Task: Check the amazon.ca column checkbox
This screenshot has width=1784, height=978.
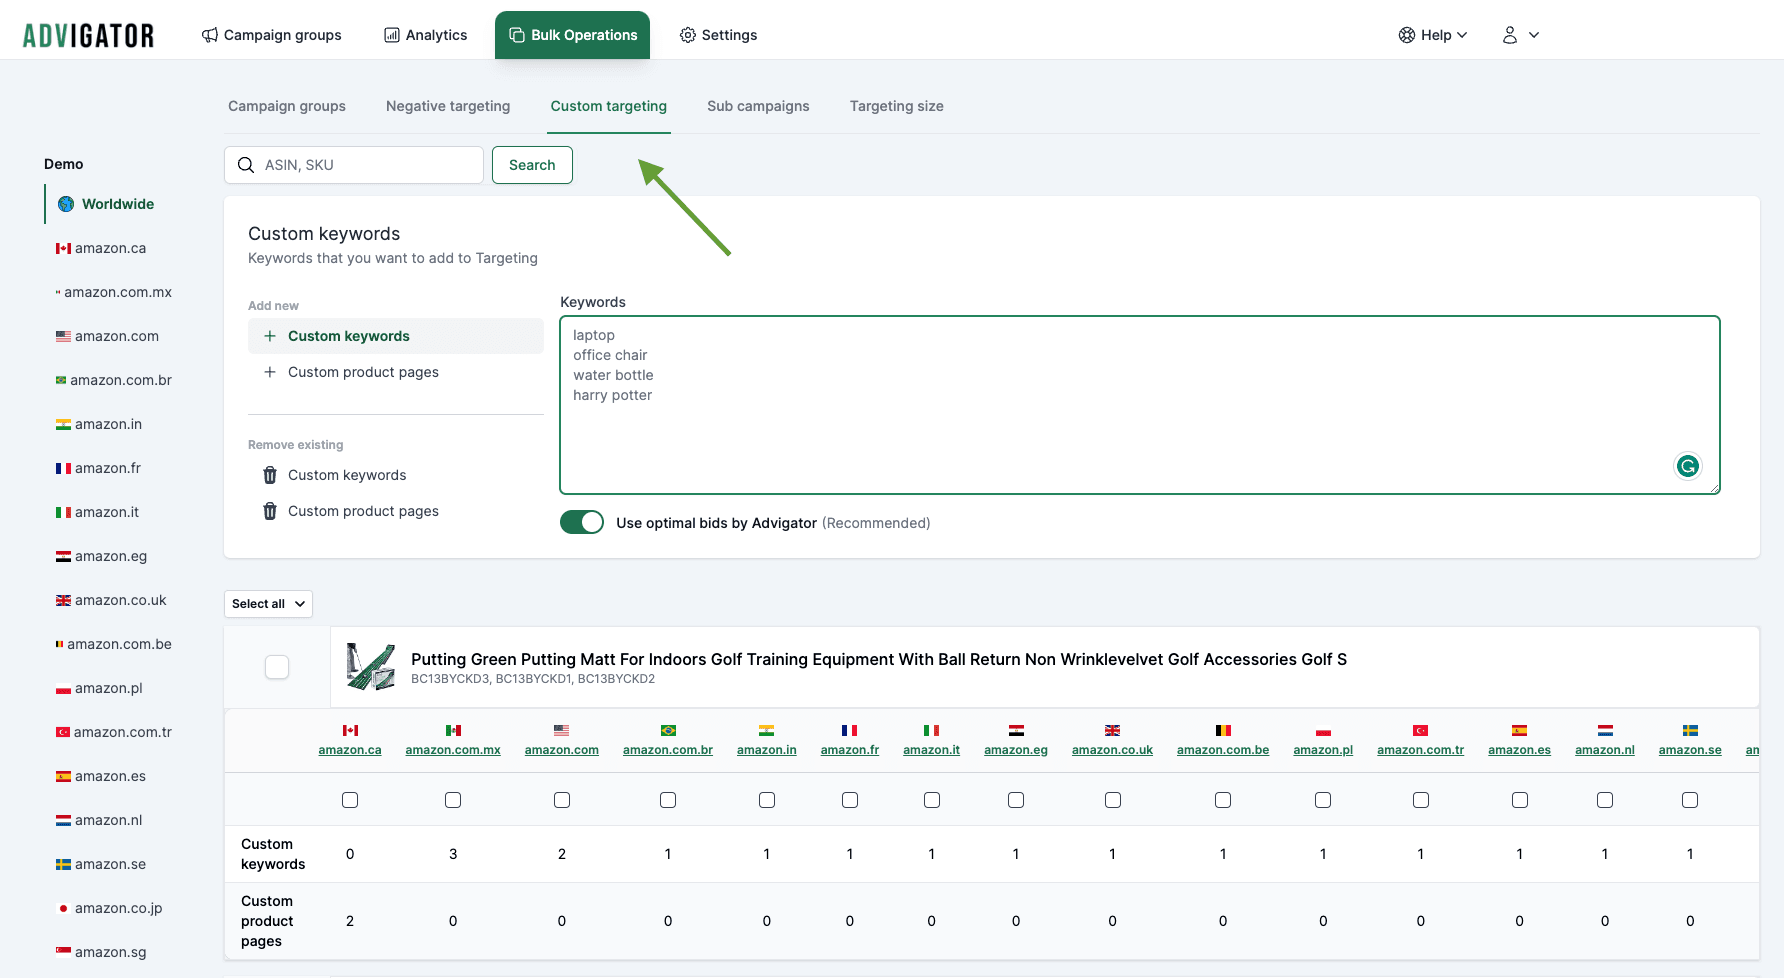Action: [350, 800]
